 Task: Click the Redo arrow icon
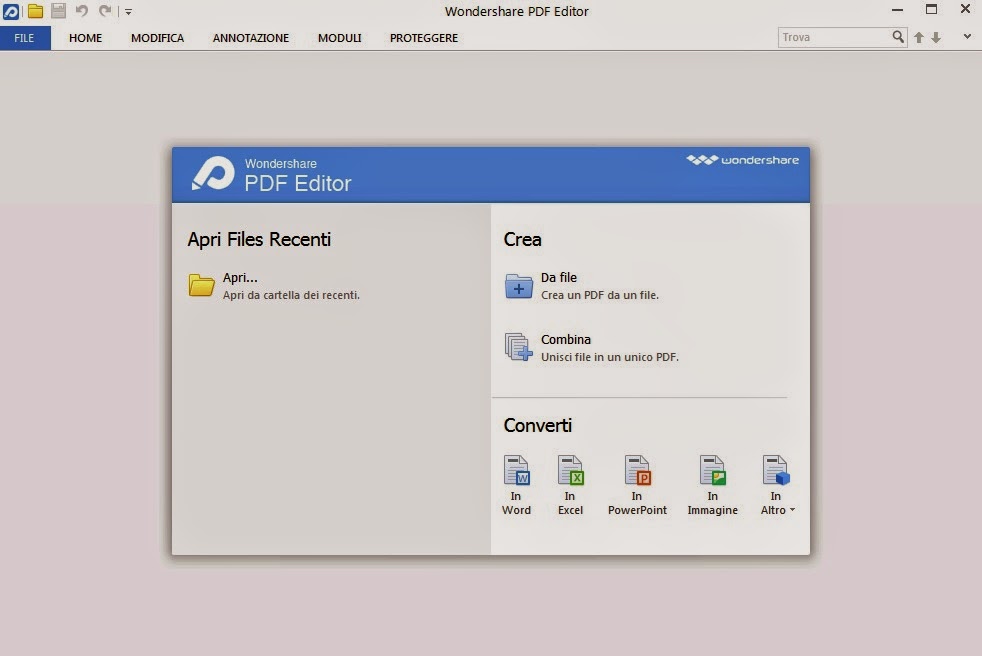point(105,11)
